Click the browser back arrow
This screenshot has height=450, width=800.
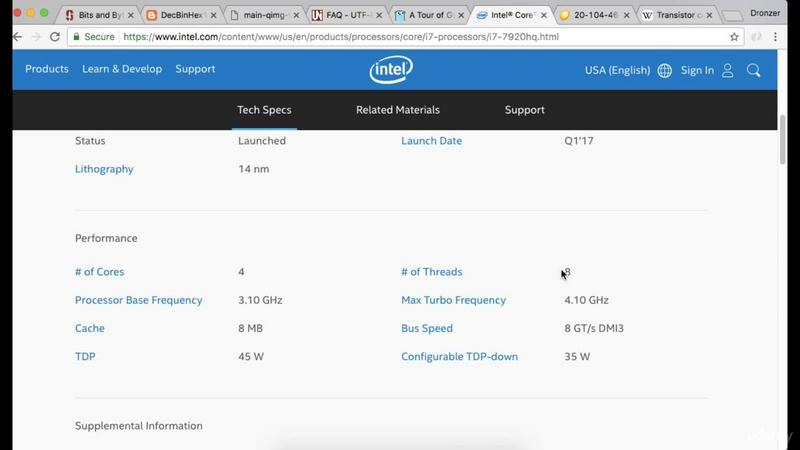18,37
